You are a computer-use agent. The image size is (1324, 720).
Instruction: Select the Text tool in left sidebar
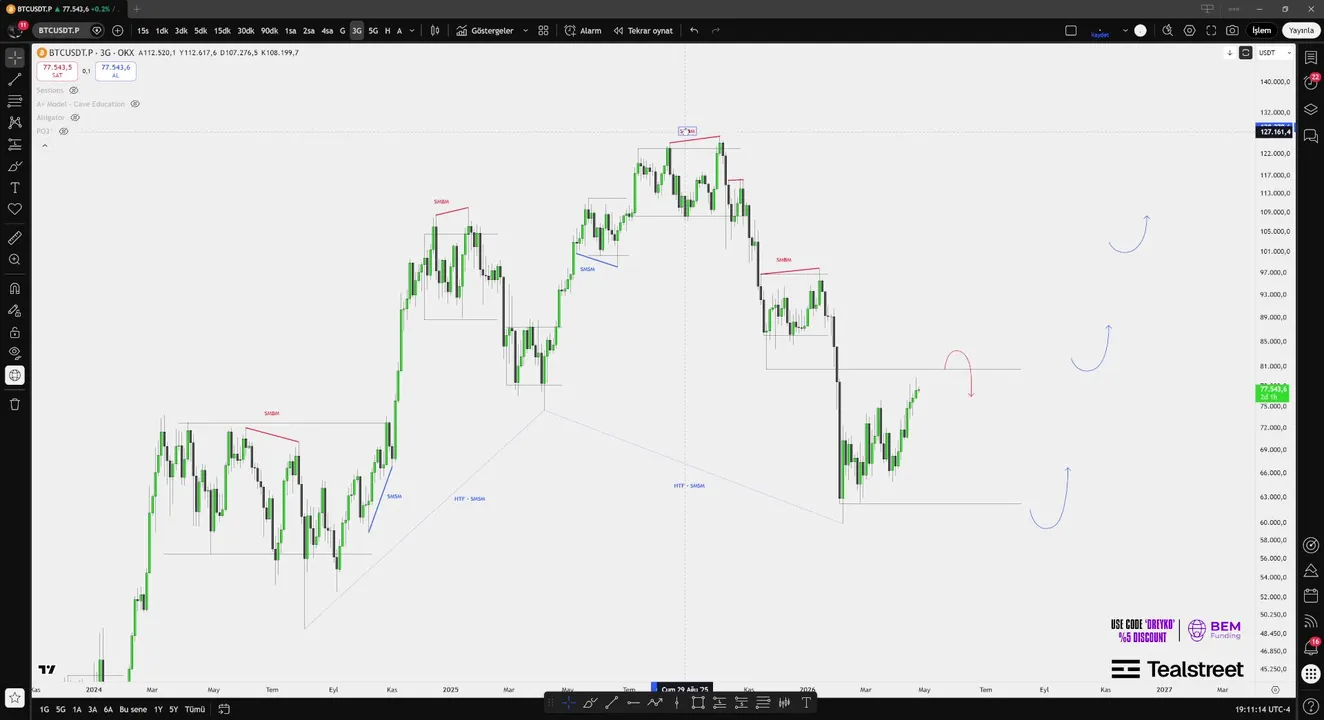pos(15,188)
